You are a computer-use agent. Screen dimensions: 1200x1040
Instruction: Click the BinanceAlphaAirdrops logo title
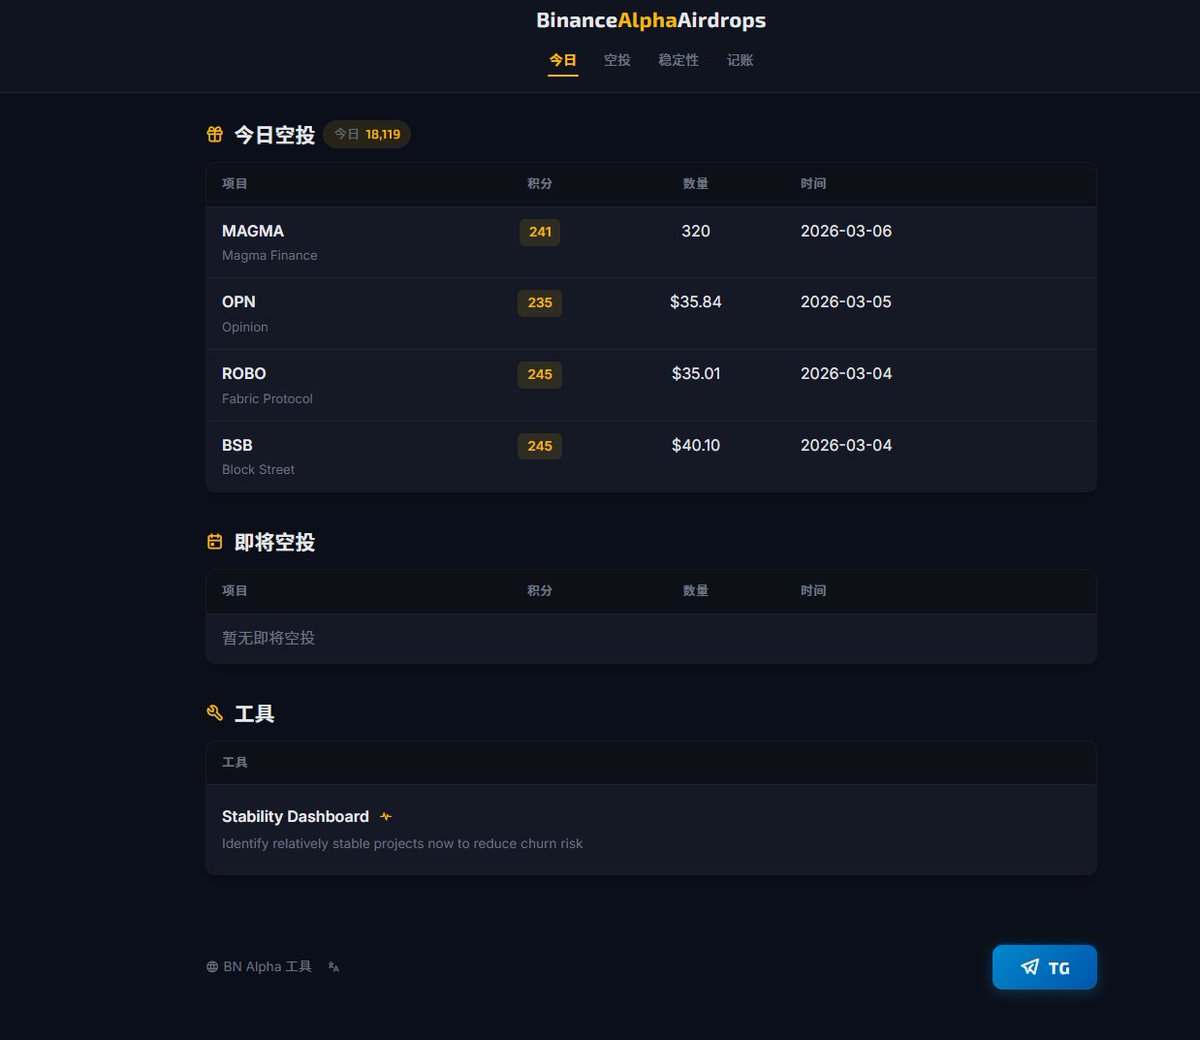651,20
